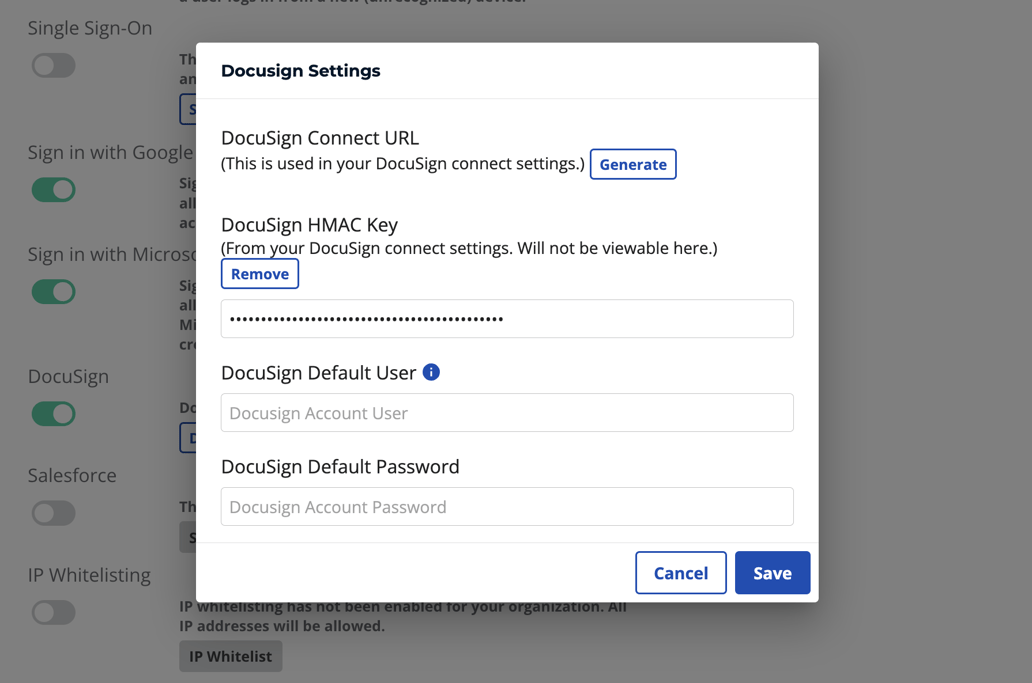Save the Docusign Settings
This screenshot has width=1032, height=683.
coord(772,573)
